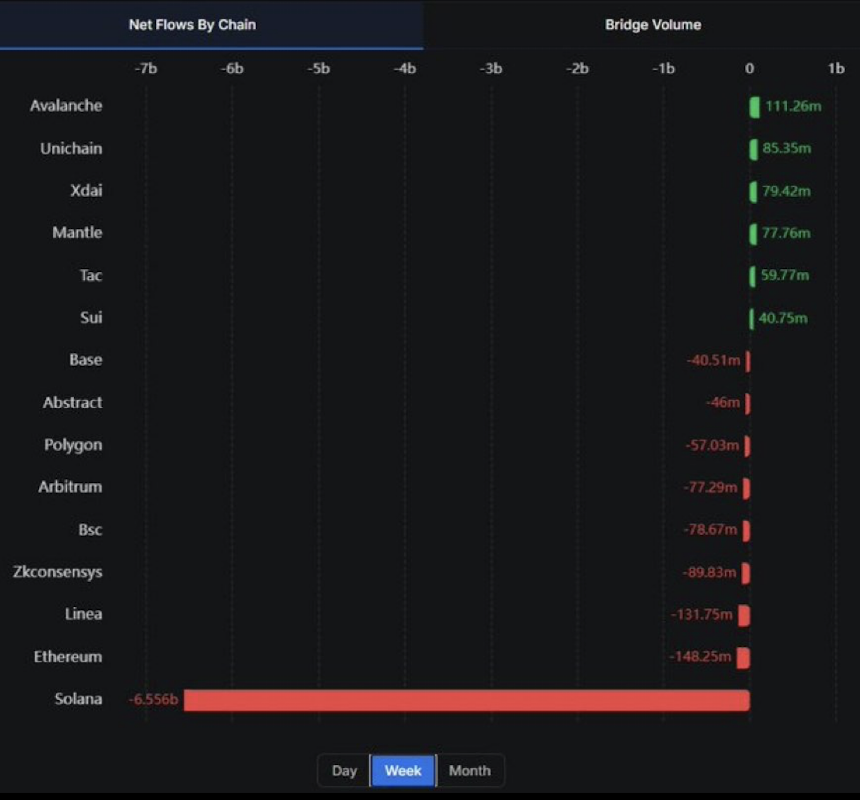Click the -78.67m value for Bsc

click(x=710, y=530)
